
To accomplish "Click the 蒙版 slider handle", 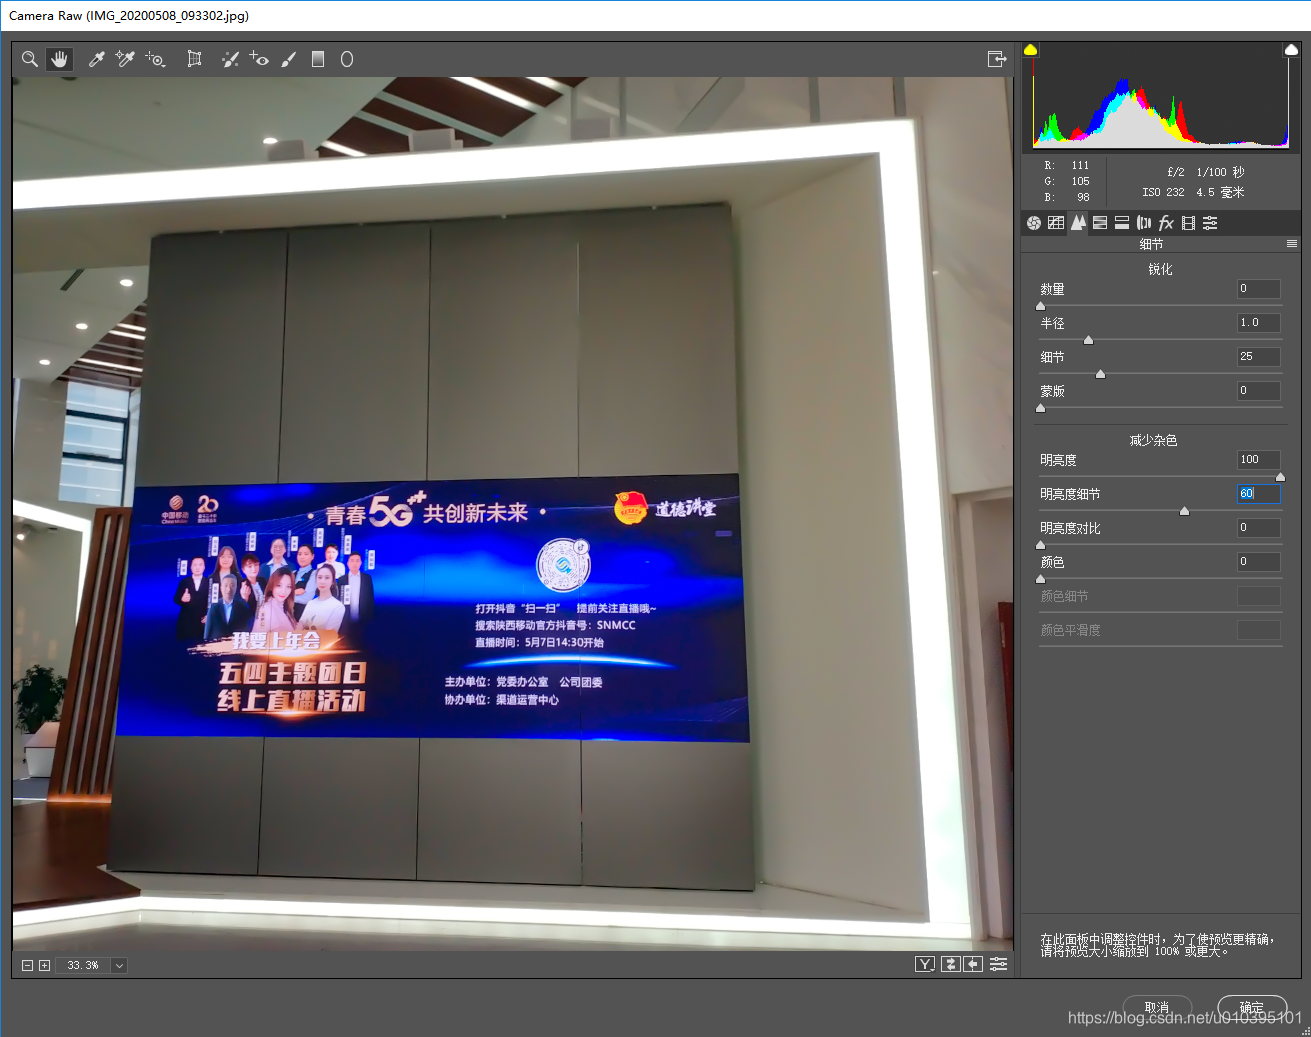I will pos(1040,409).
